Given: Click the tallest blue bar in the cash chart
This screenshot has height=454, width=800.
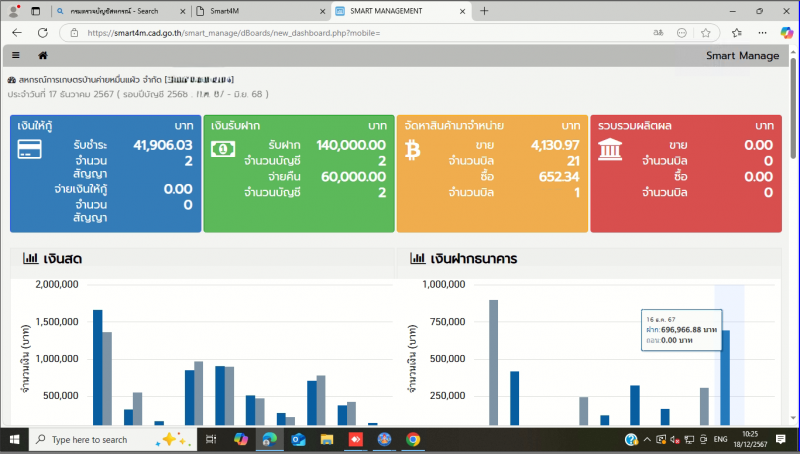Looking at the screenshot, I should 97,367.
